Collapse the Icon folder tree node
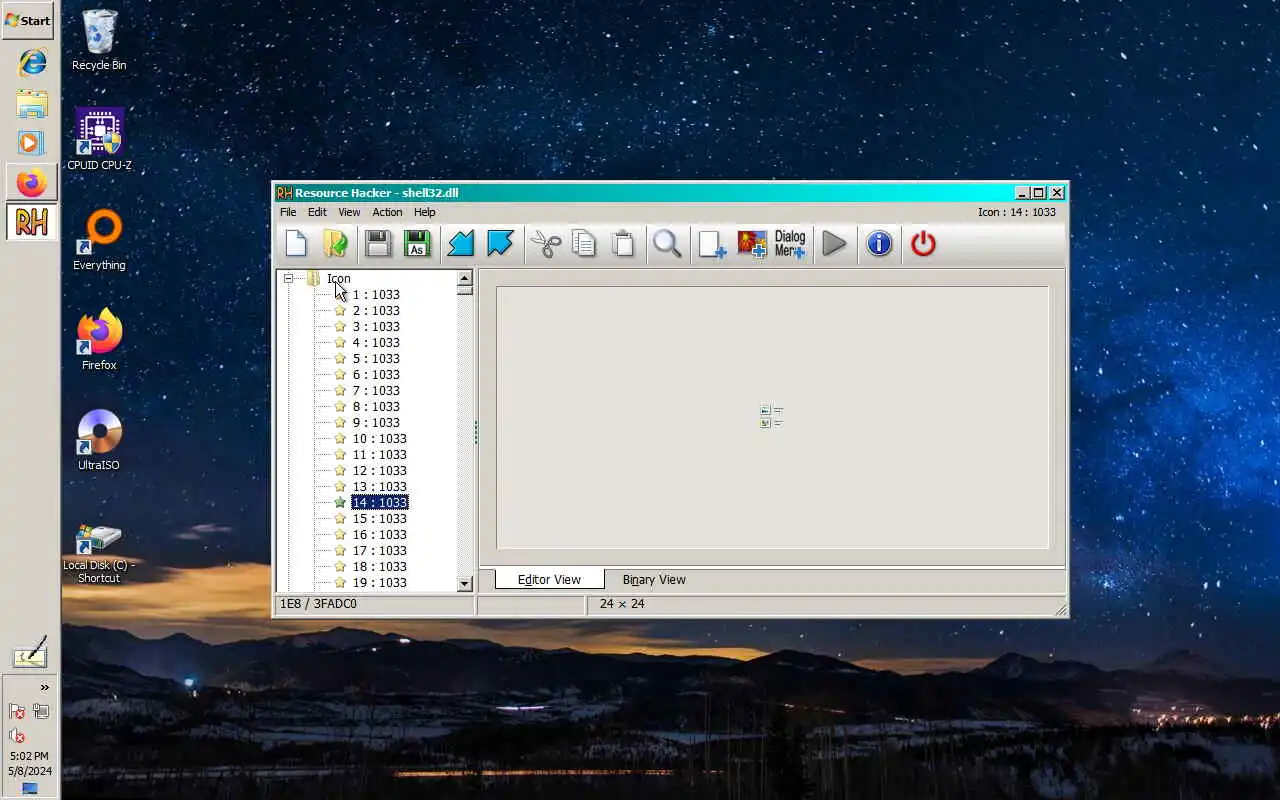 click(288, 279)
